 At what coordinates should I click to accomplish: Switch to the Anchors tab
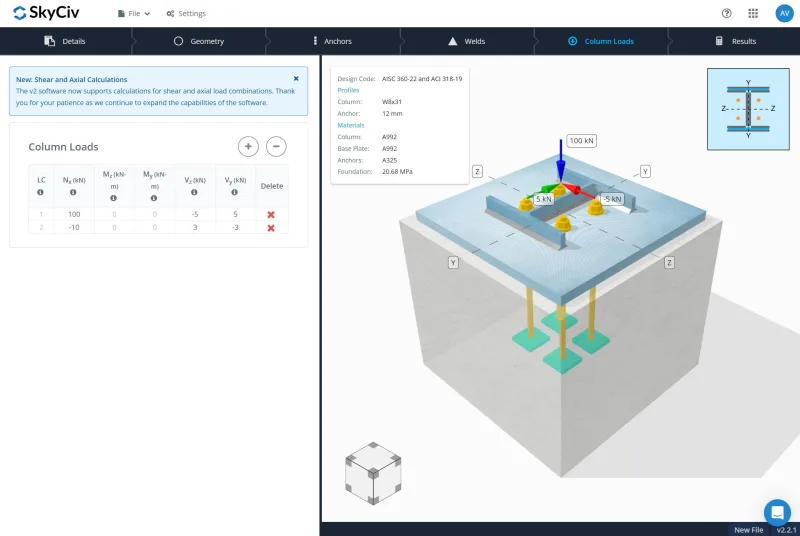click(x=331, y=41)
